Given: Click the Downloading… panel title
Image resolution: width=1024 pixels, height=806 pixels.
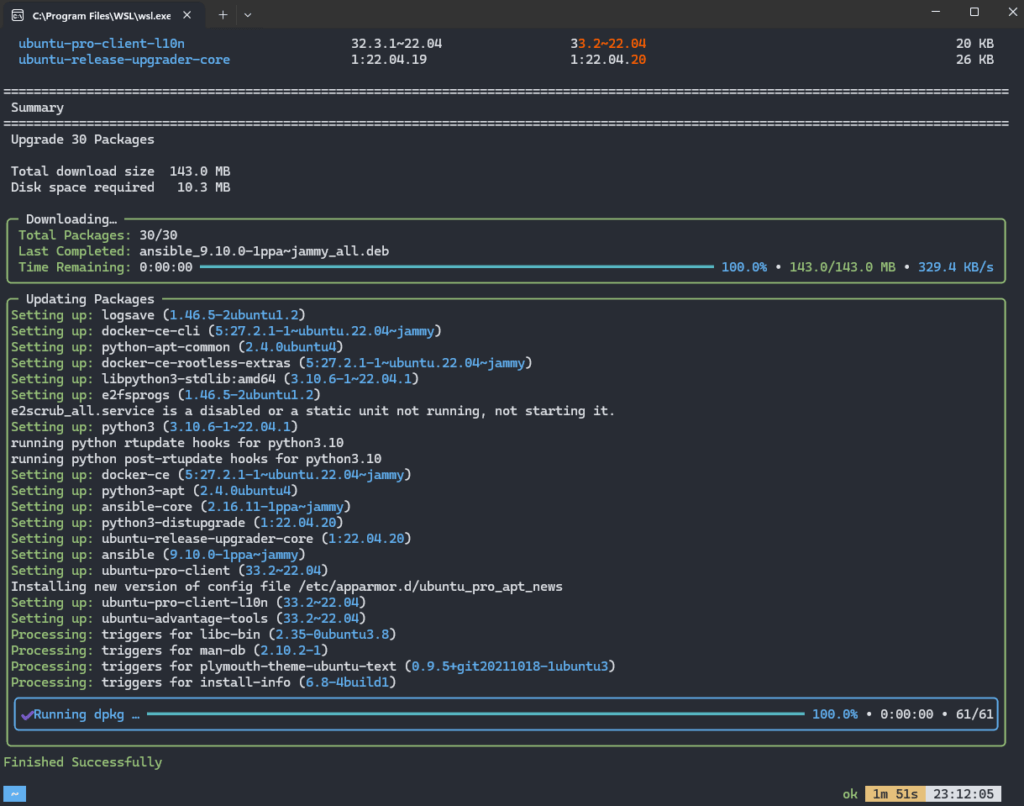Looking at the screenshot, I should (x=71, y=219).
